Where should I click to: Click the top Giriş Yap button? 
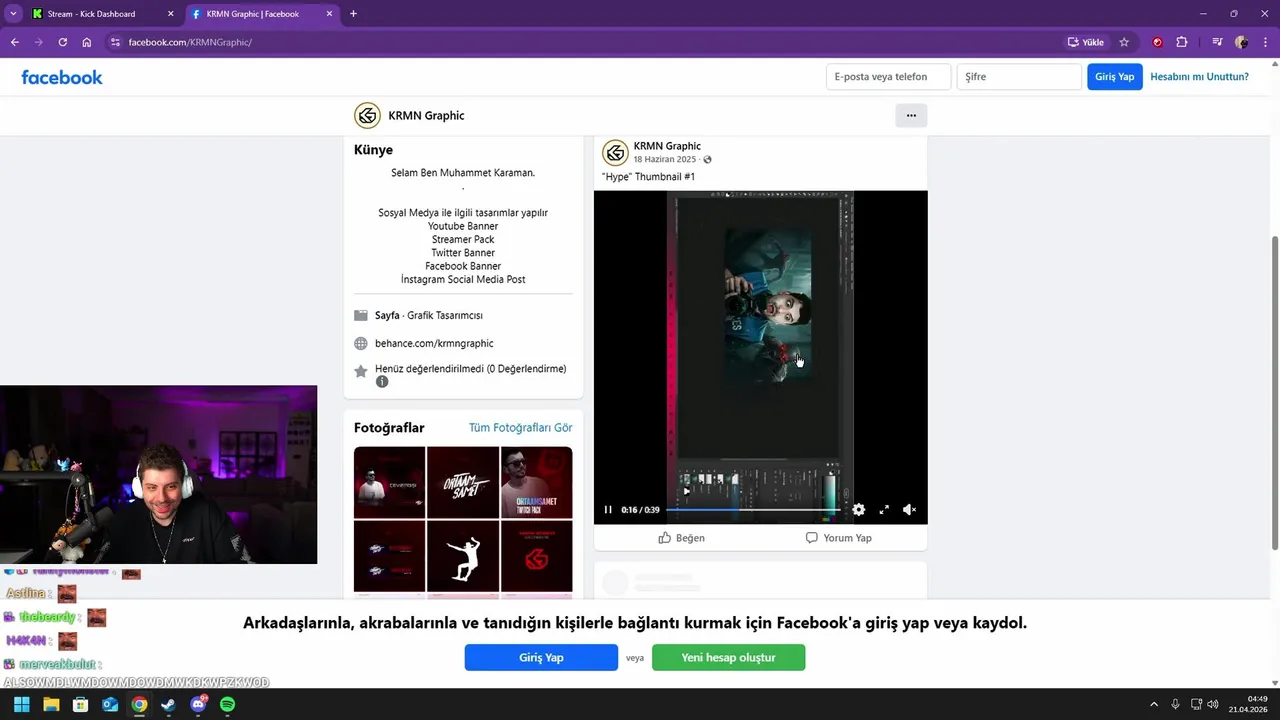(x=1114, y=77)
